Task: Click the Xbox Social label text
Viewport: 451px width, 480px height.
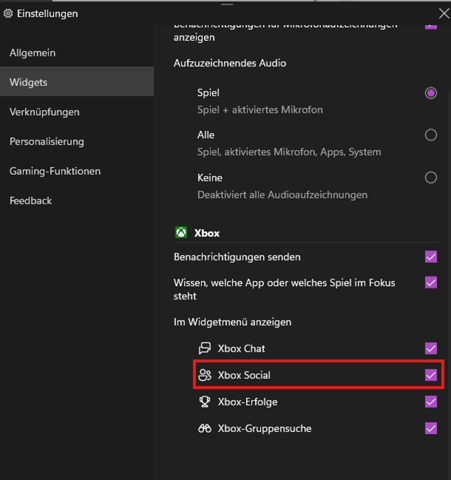Action: (x=244, y=375)
